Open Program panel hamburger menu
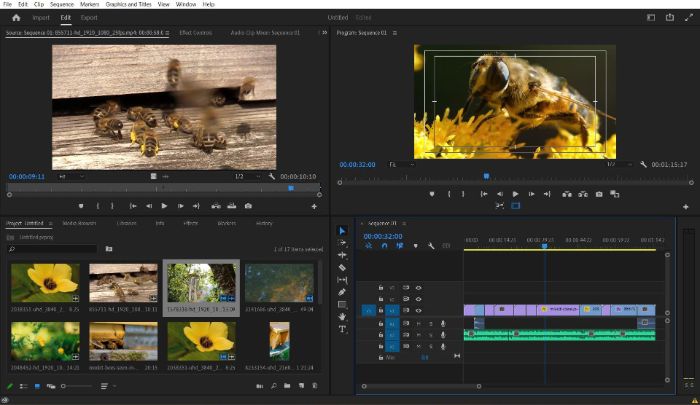The image size is (700, 405). coord(395,33)
